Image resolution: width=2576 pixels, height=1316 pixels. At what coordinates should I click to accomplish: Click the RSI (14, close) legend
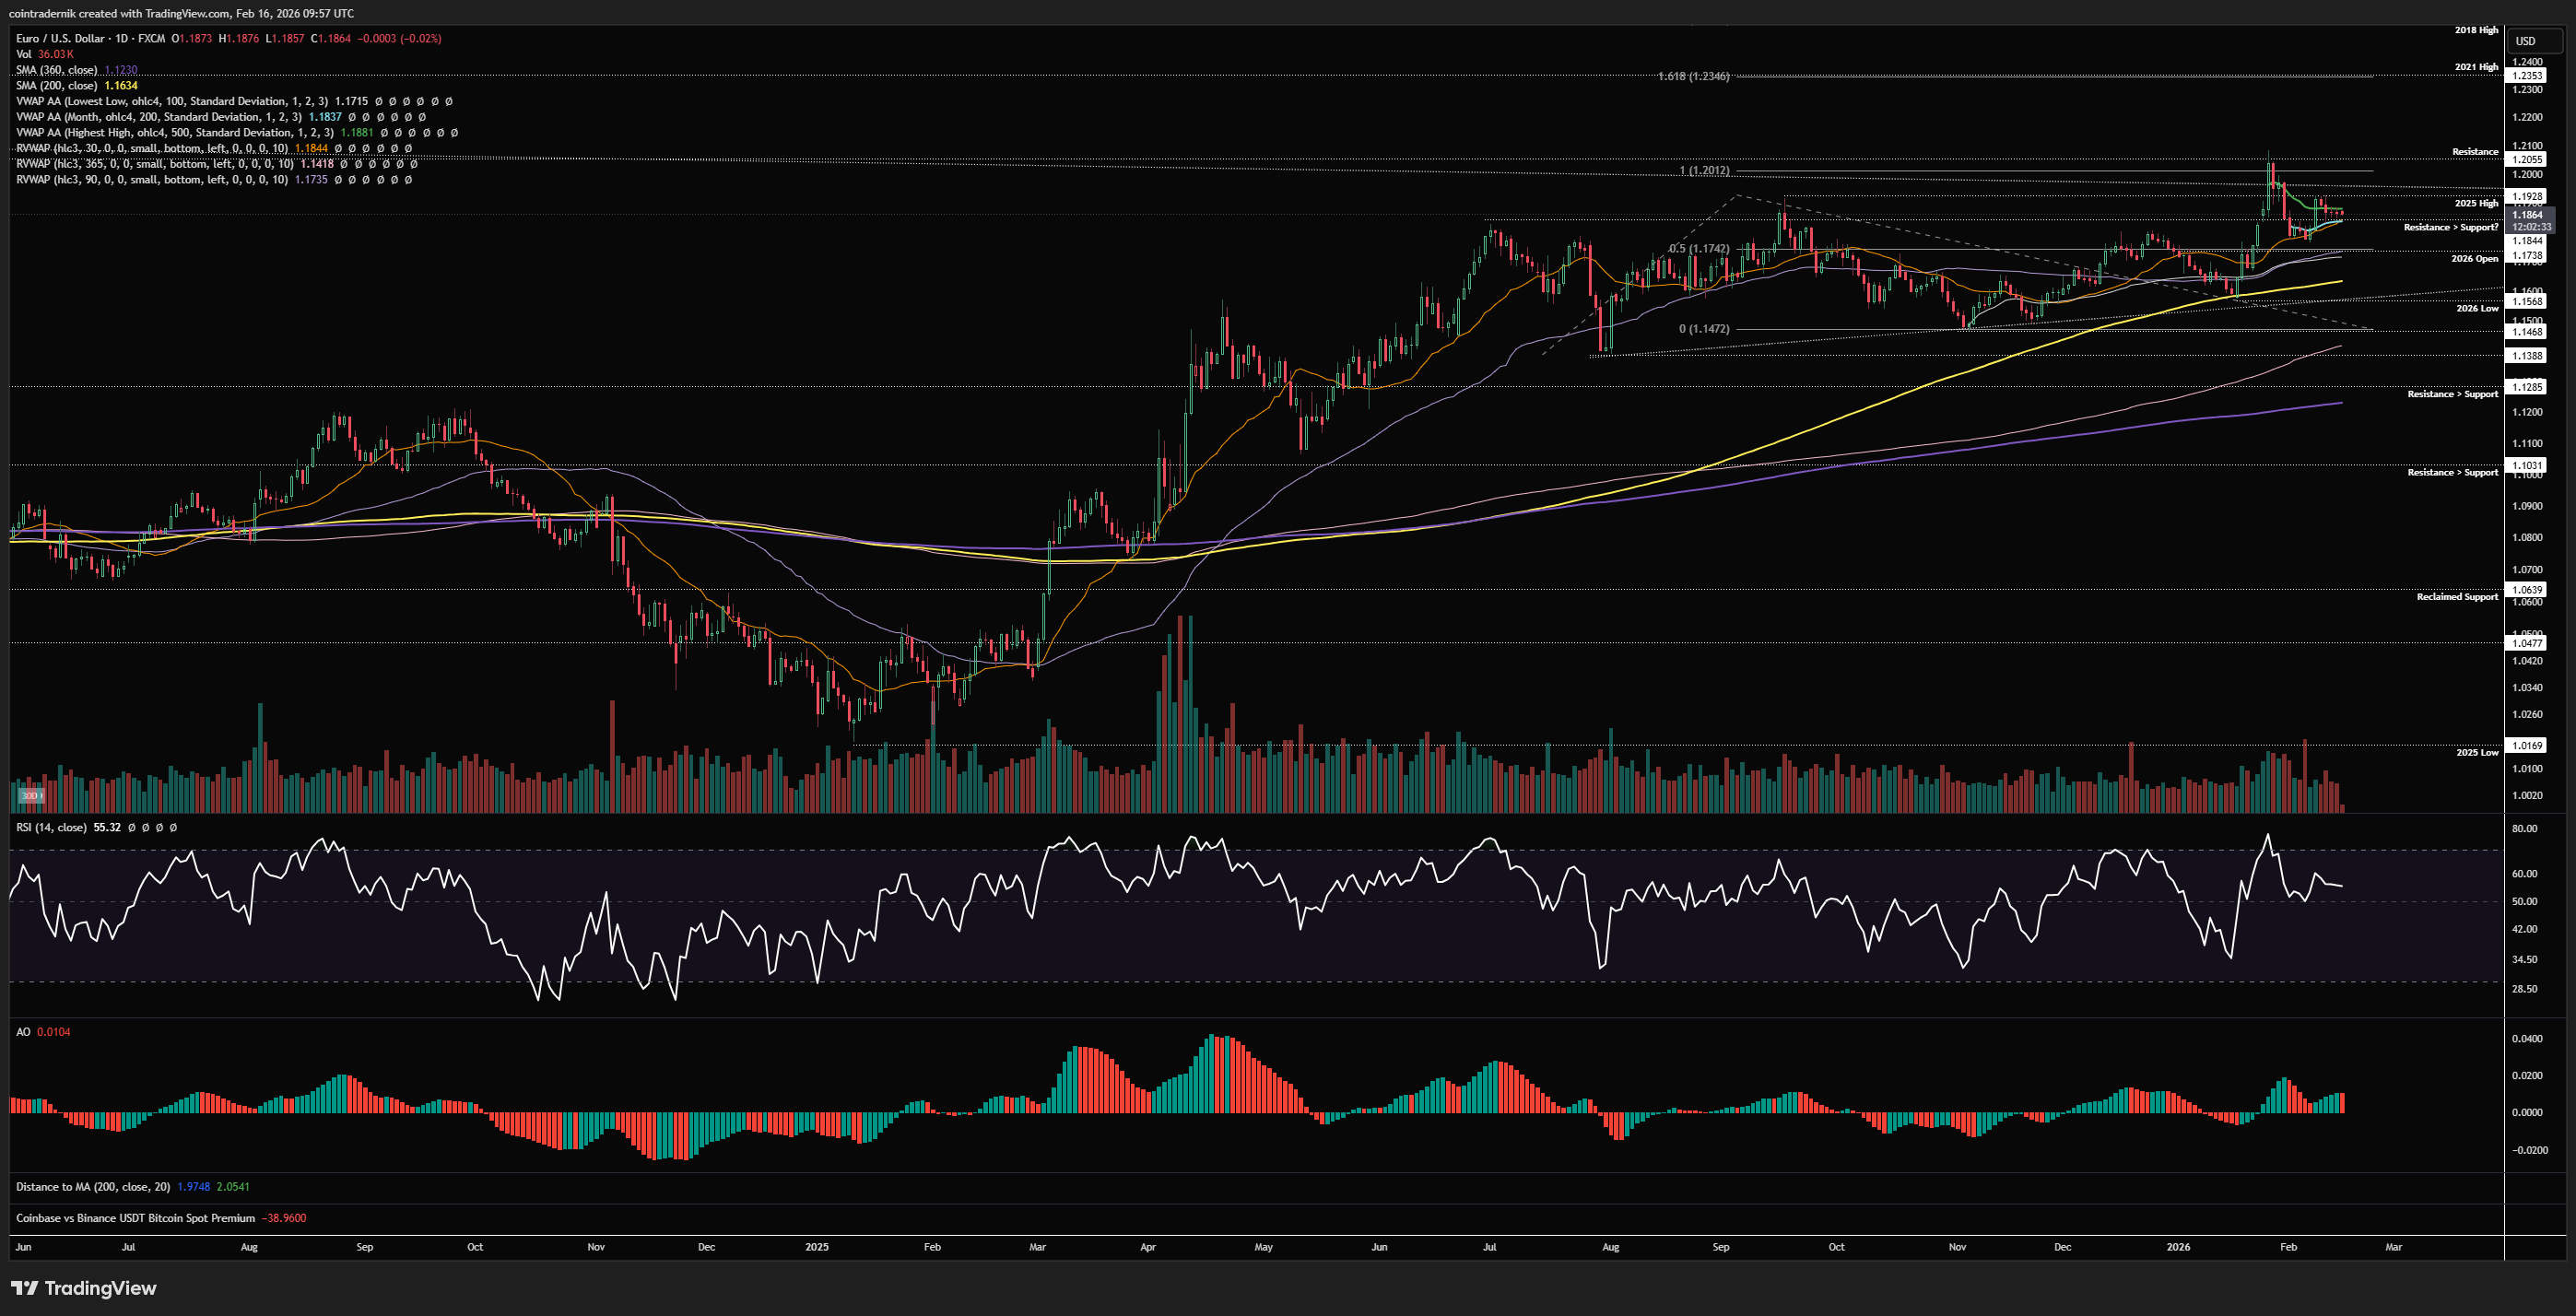(x=51, y=827)
